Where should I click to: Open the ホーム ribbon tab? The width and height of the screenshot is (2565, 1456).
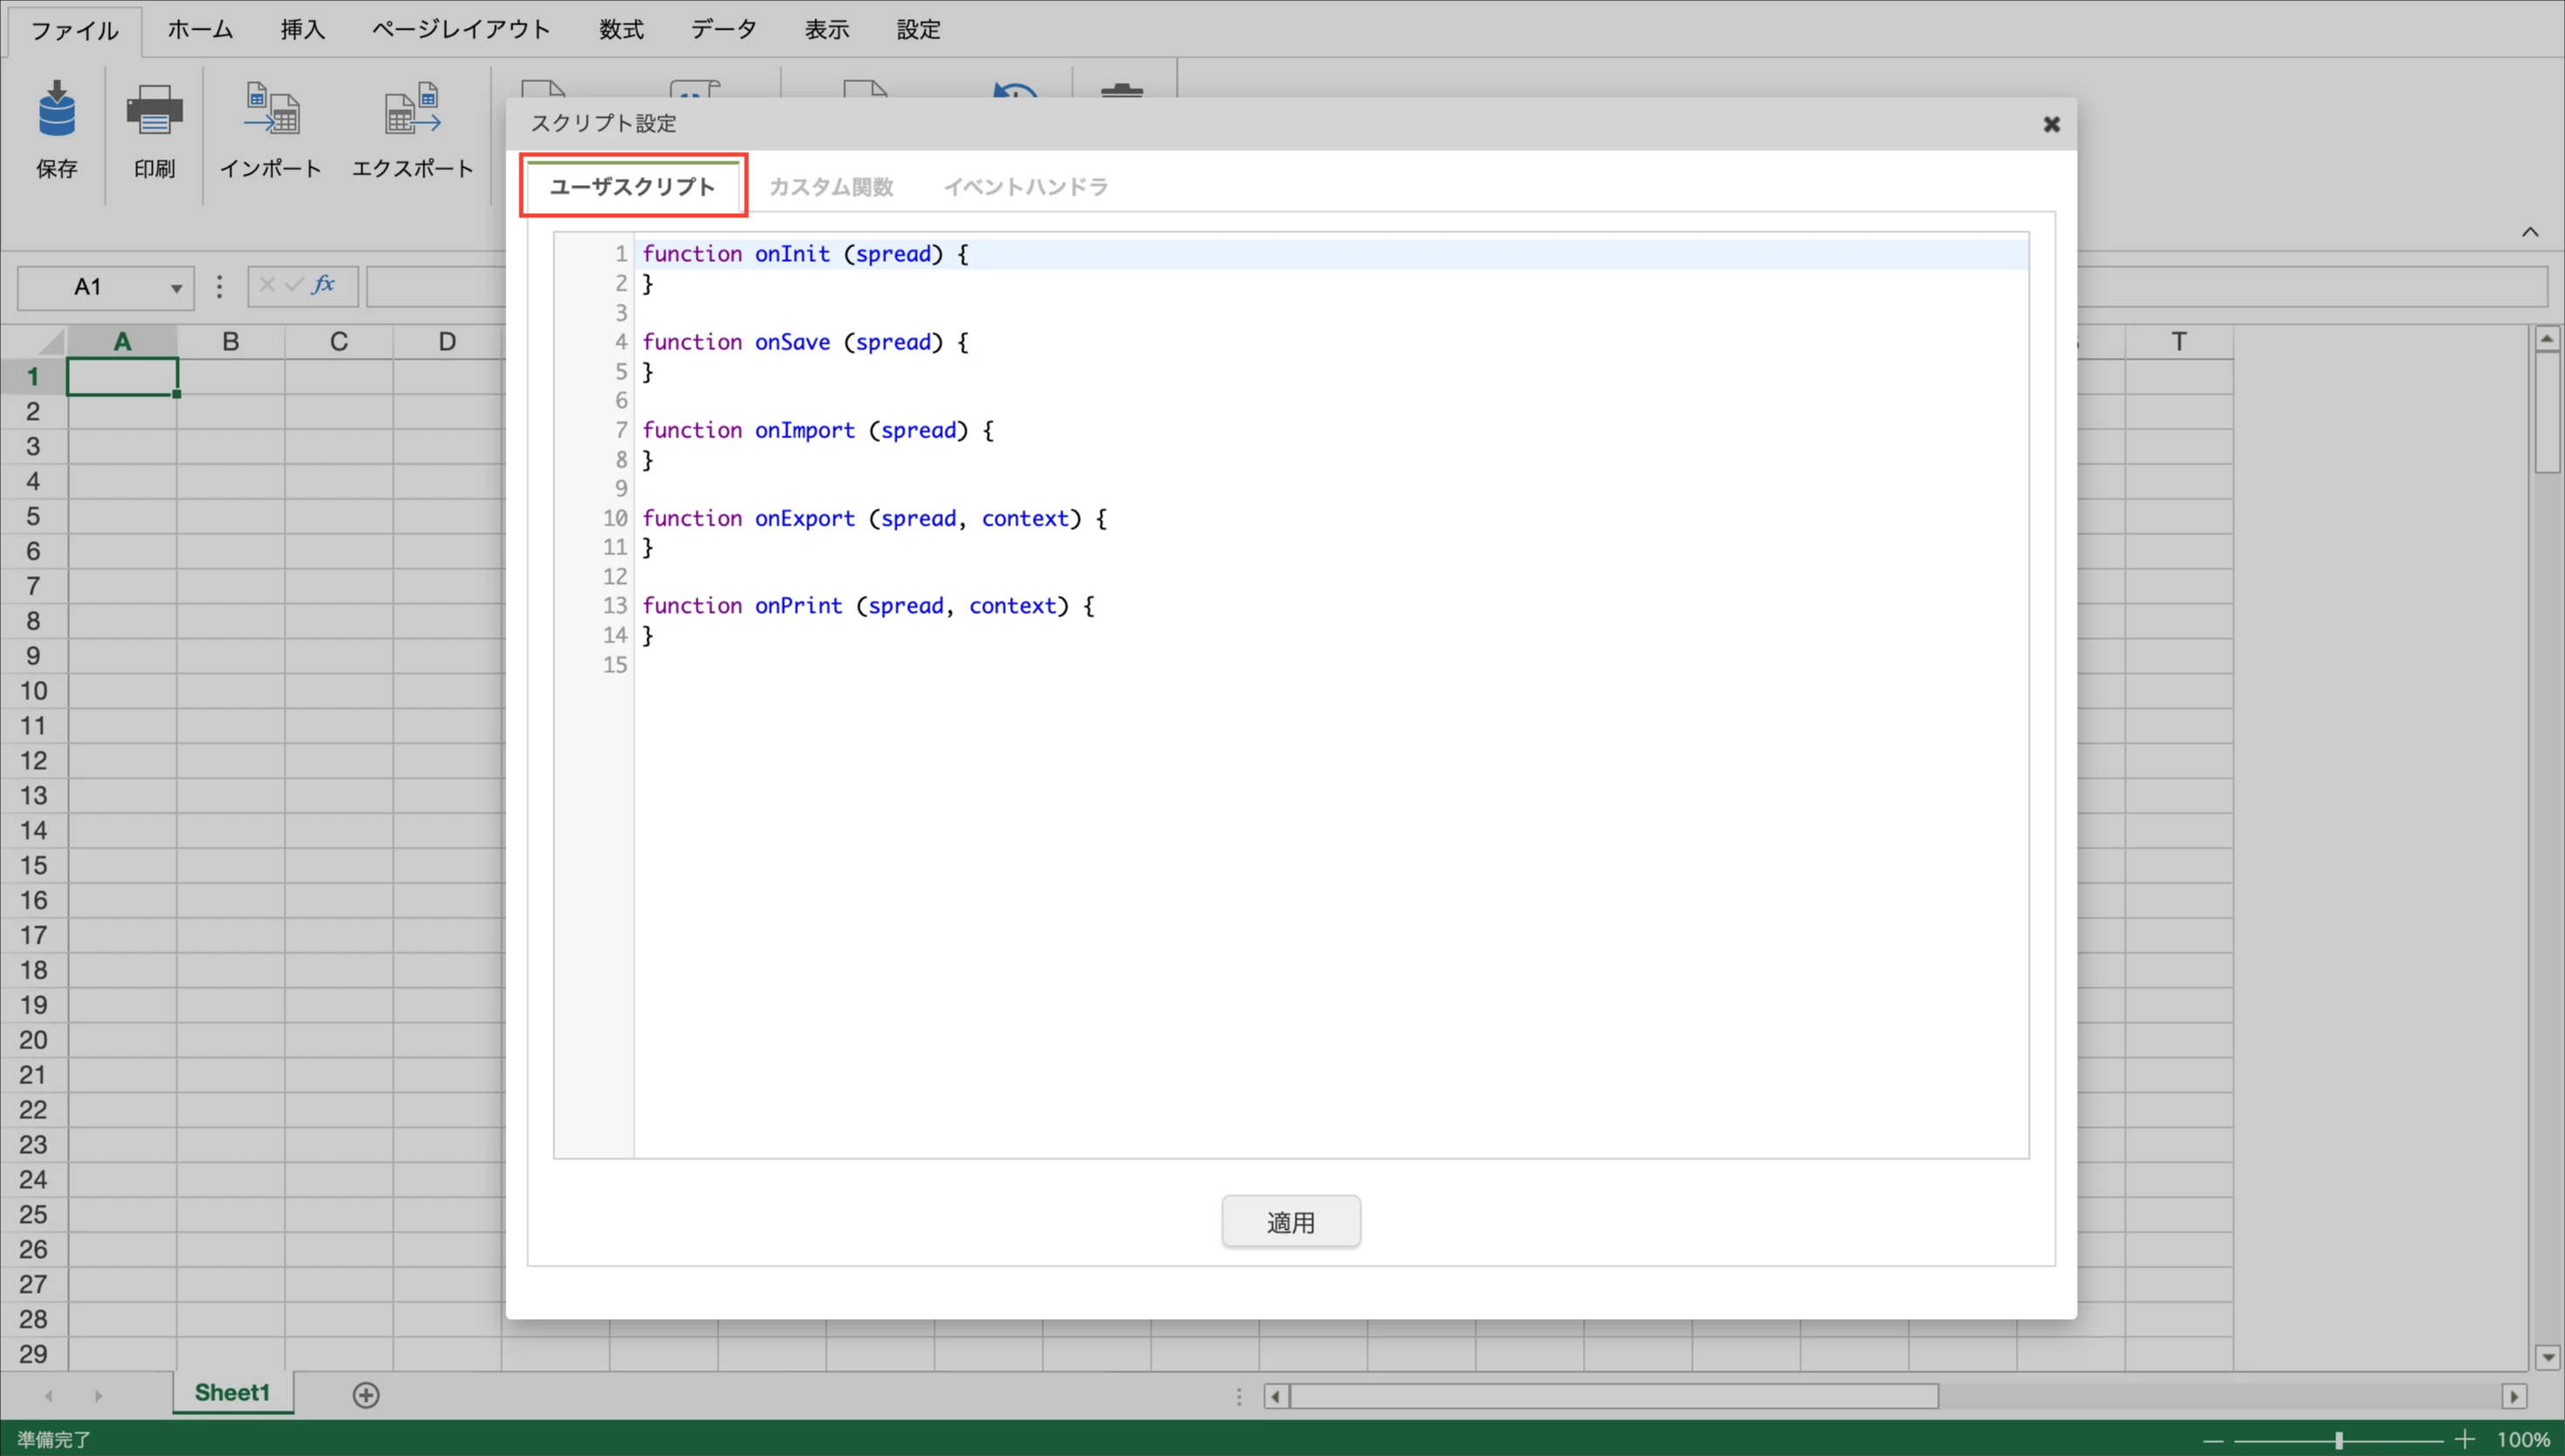pos(200,30)
